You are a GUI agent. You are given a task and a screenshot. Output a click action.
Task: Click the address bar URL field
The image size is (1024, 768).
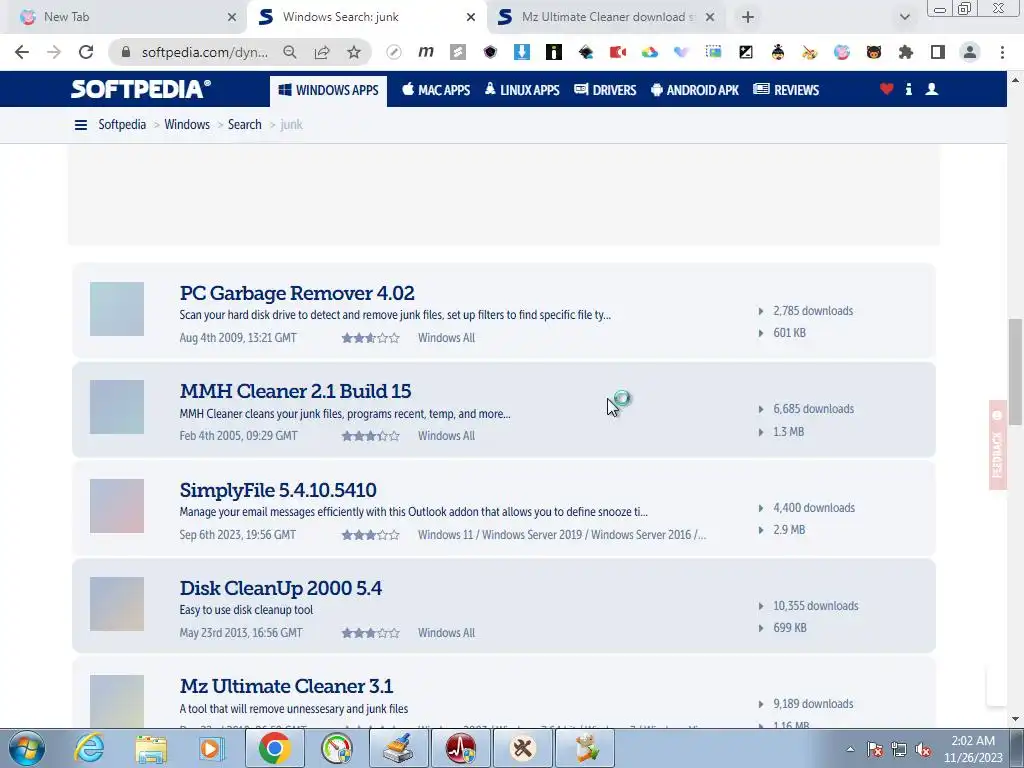204,52
